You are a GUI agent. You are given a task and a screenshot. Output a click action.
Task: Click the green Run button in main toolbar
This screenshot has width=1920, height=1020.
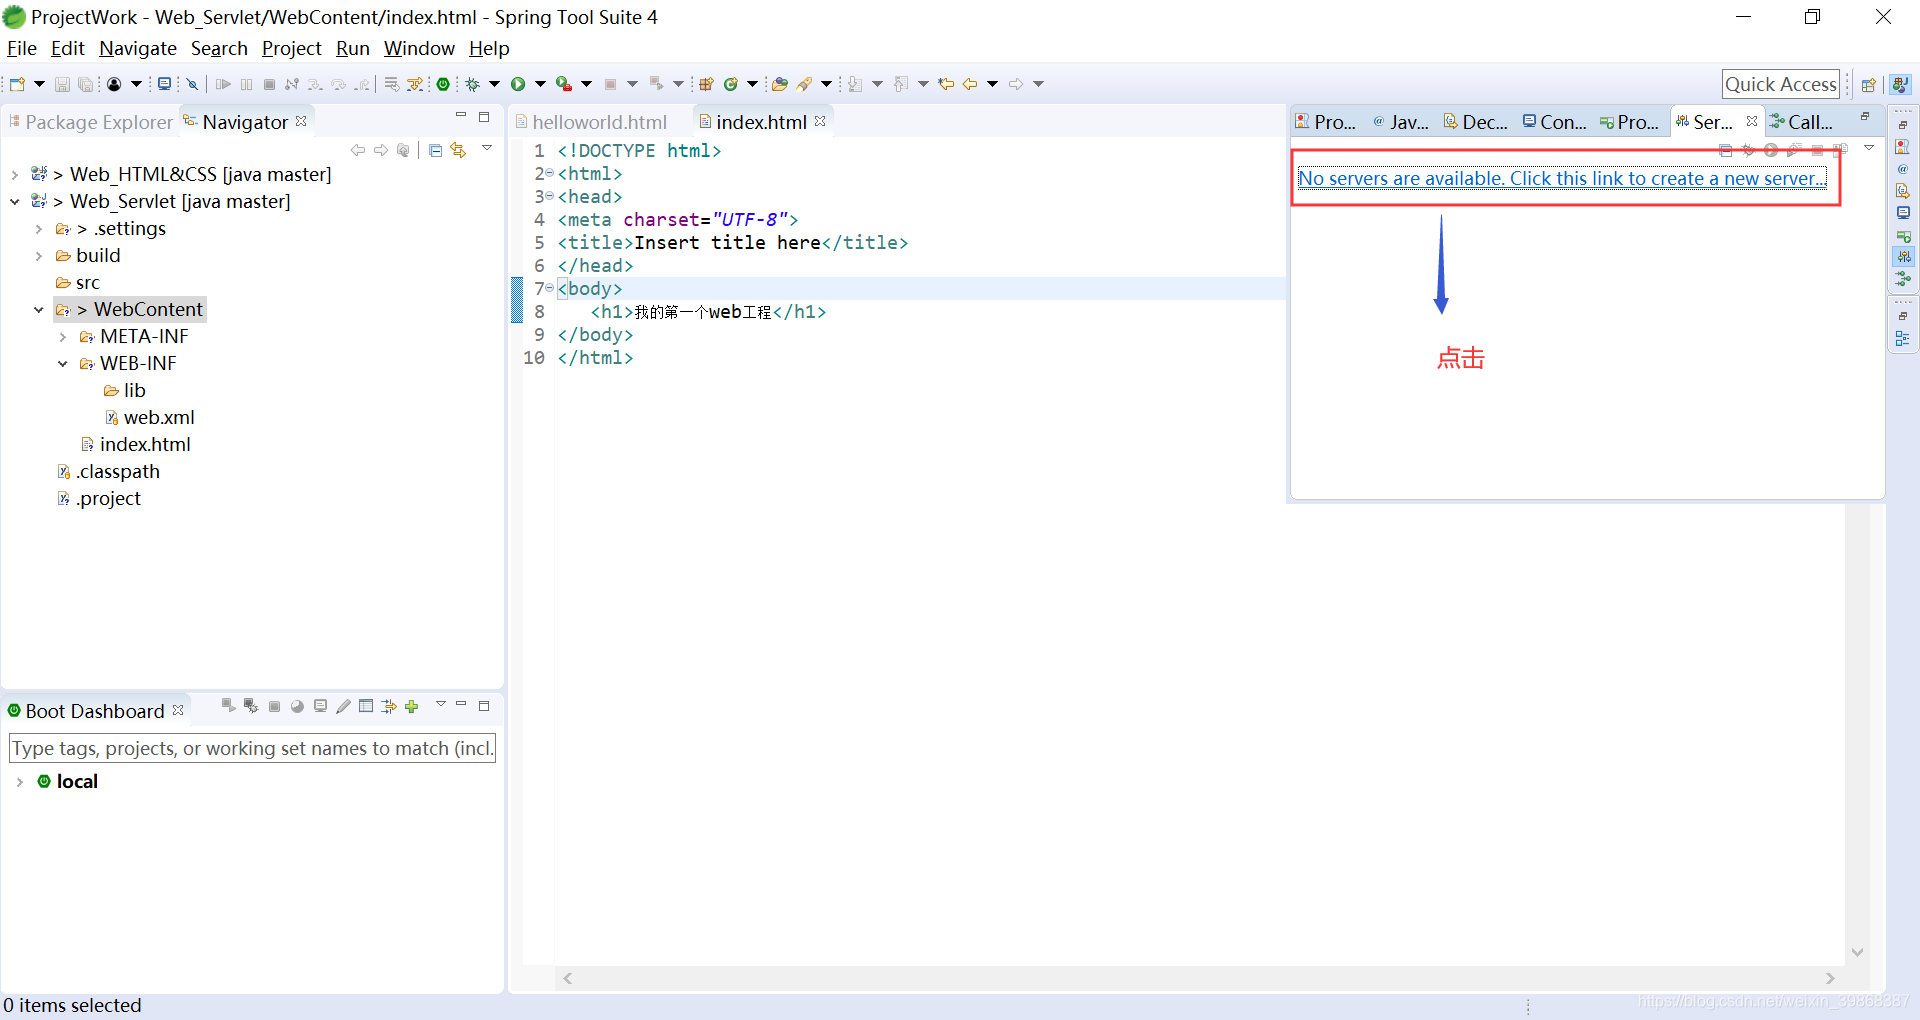click(x=518, y=84)
